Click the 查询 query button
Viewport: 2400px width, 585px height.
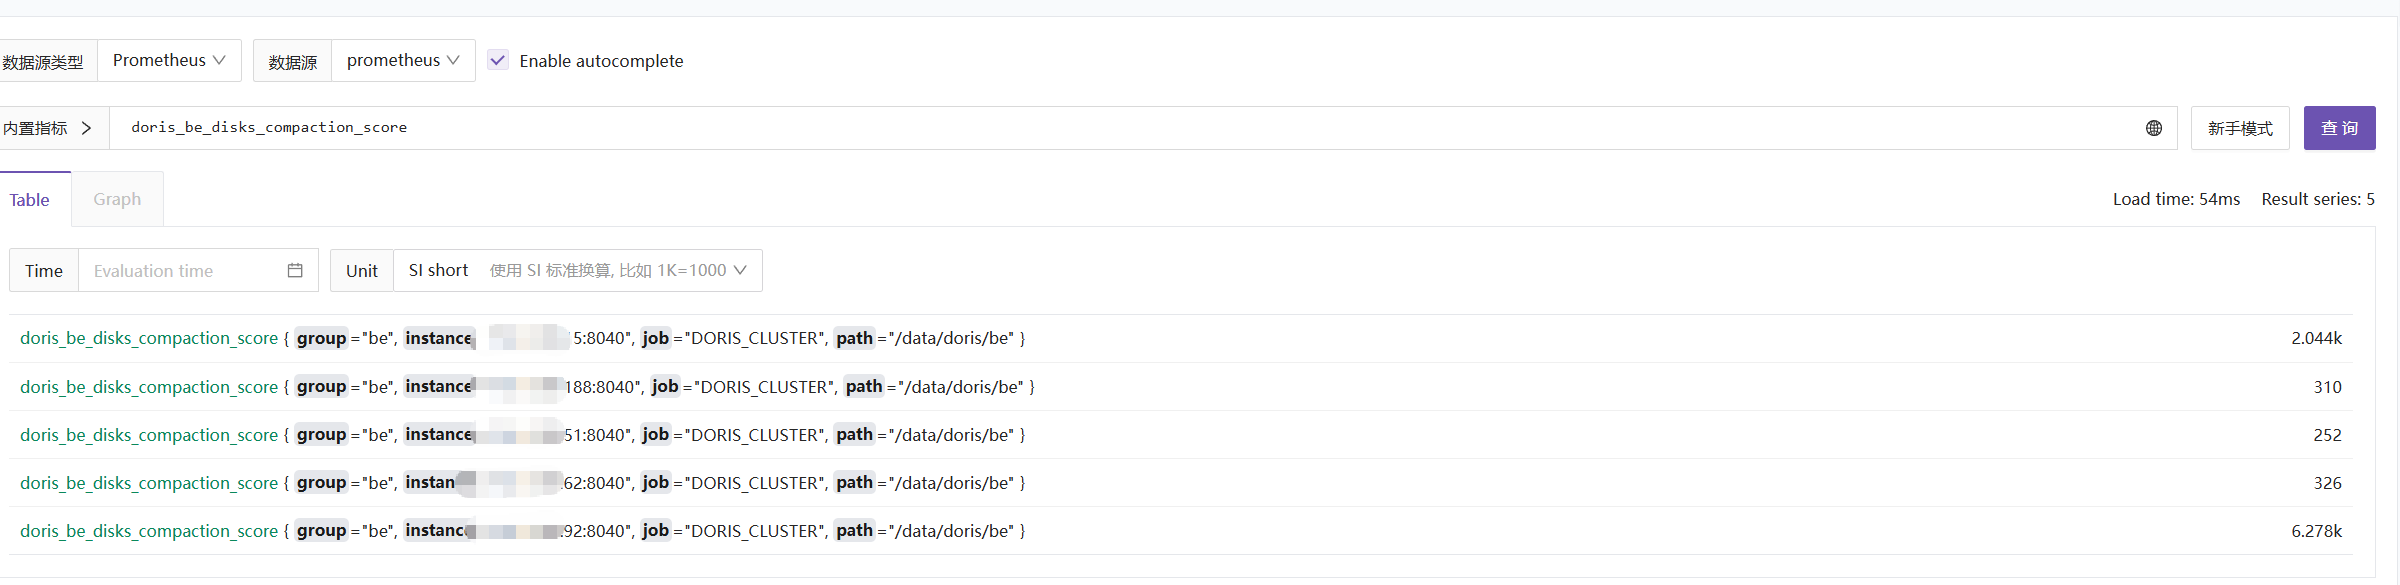coord(2339,128)
